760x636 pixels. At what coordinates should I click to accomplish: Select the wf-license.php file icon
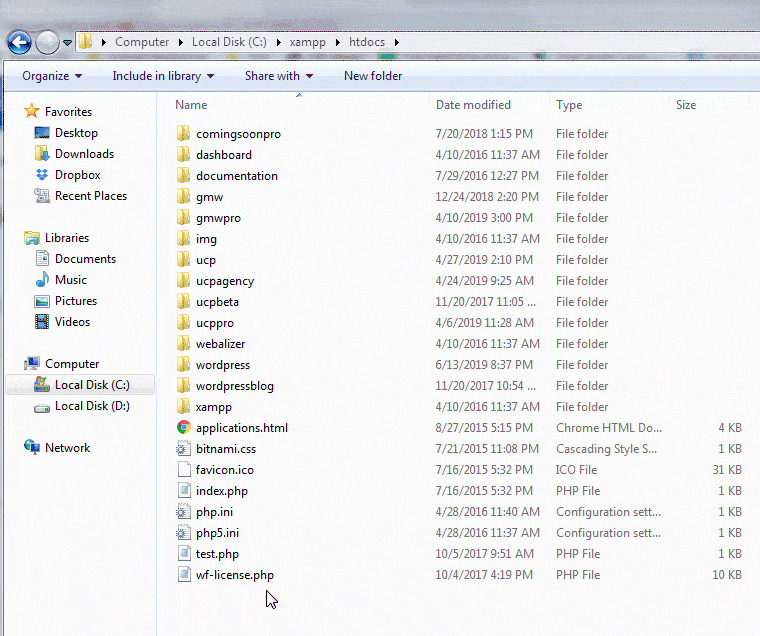click(184, 574)
